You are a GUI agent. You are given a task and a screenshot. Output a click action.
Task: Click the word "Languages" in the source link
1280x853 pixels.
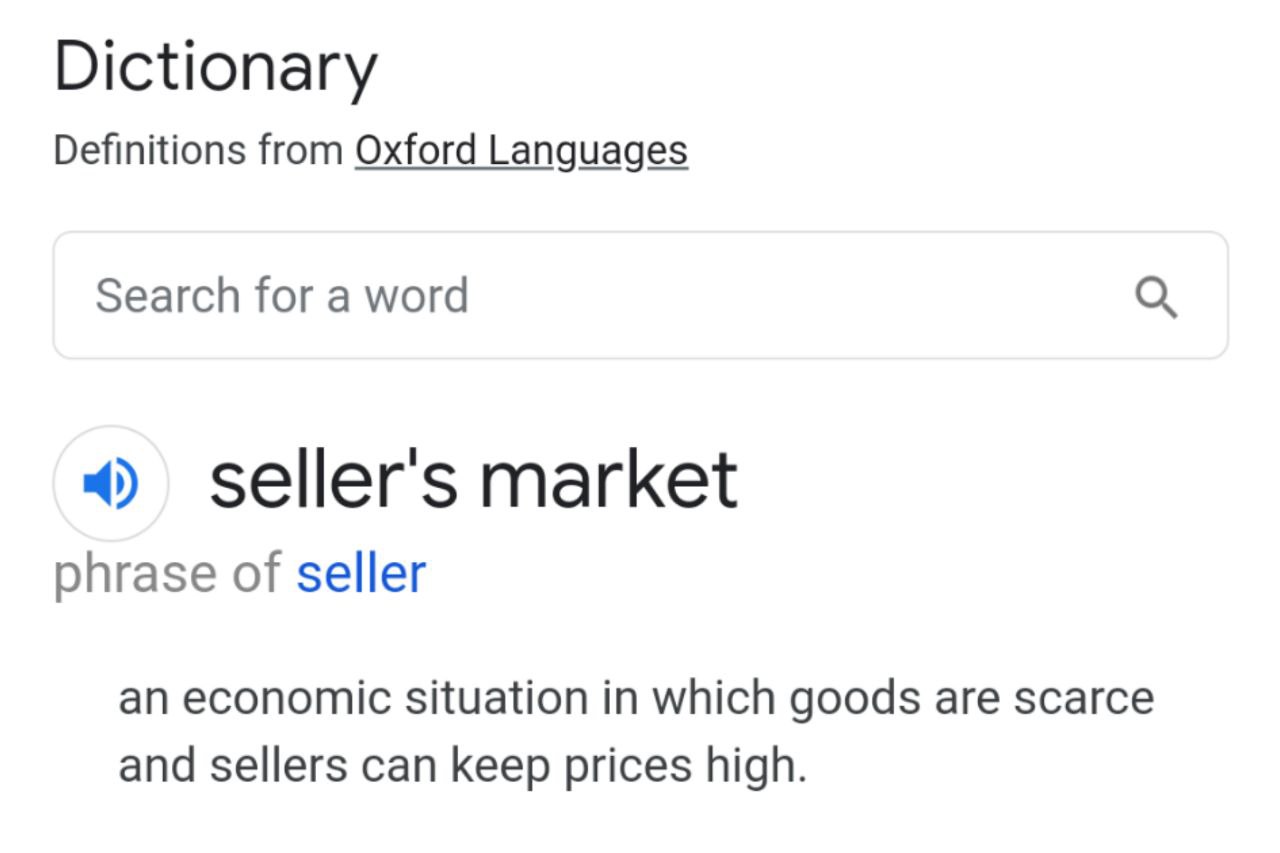click(x=588, y=152)
